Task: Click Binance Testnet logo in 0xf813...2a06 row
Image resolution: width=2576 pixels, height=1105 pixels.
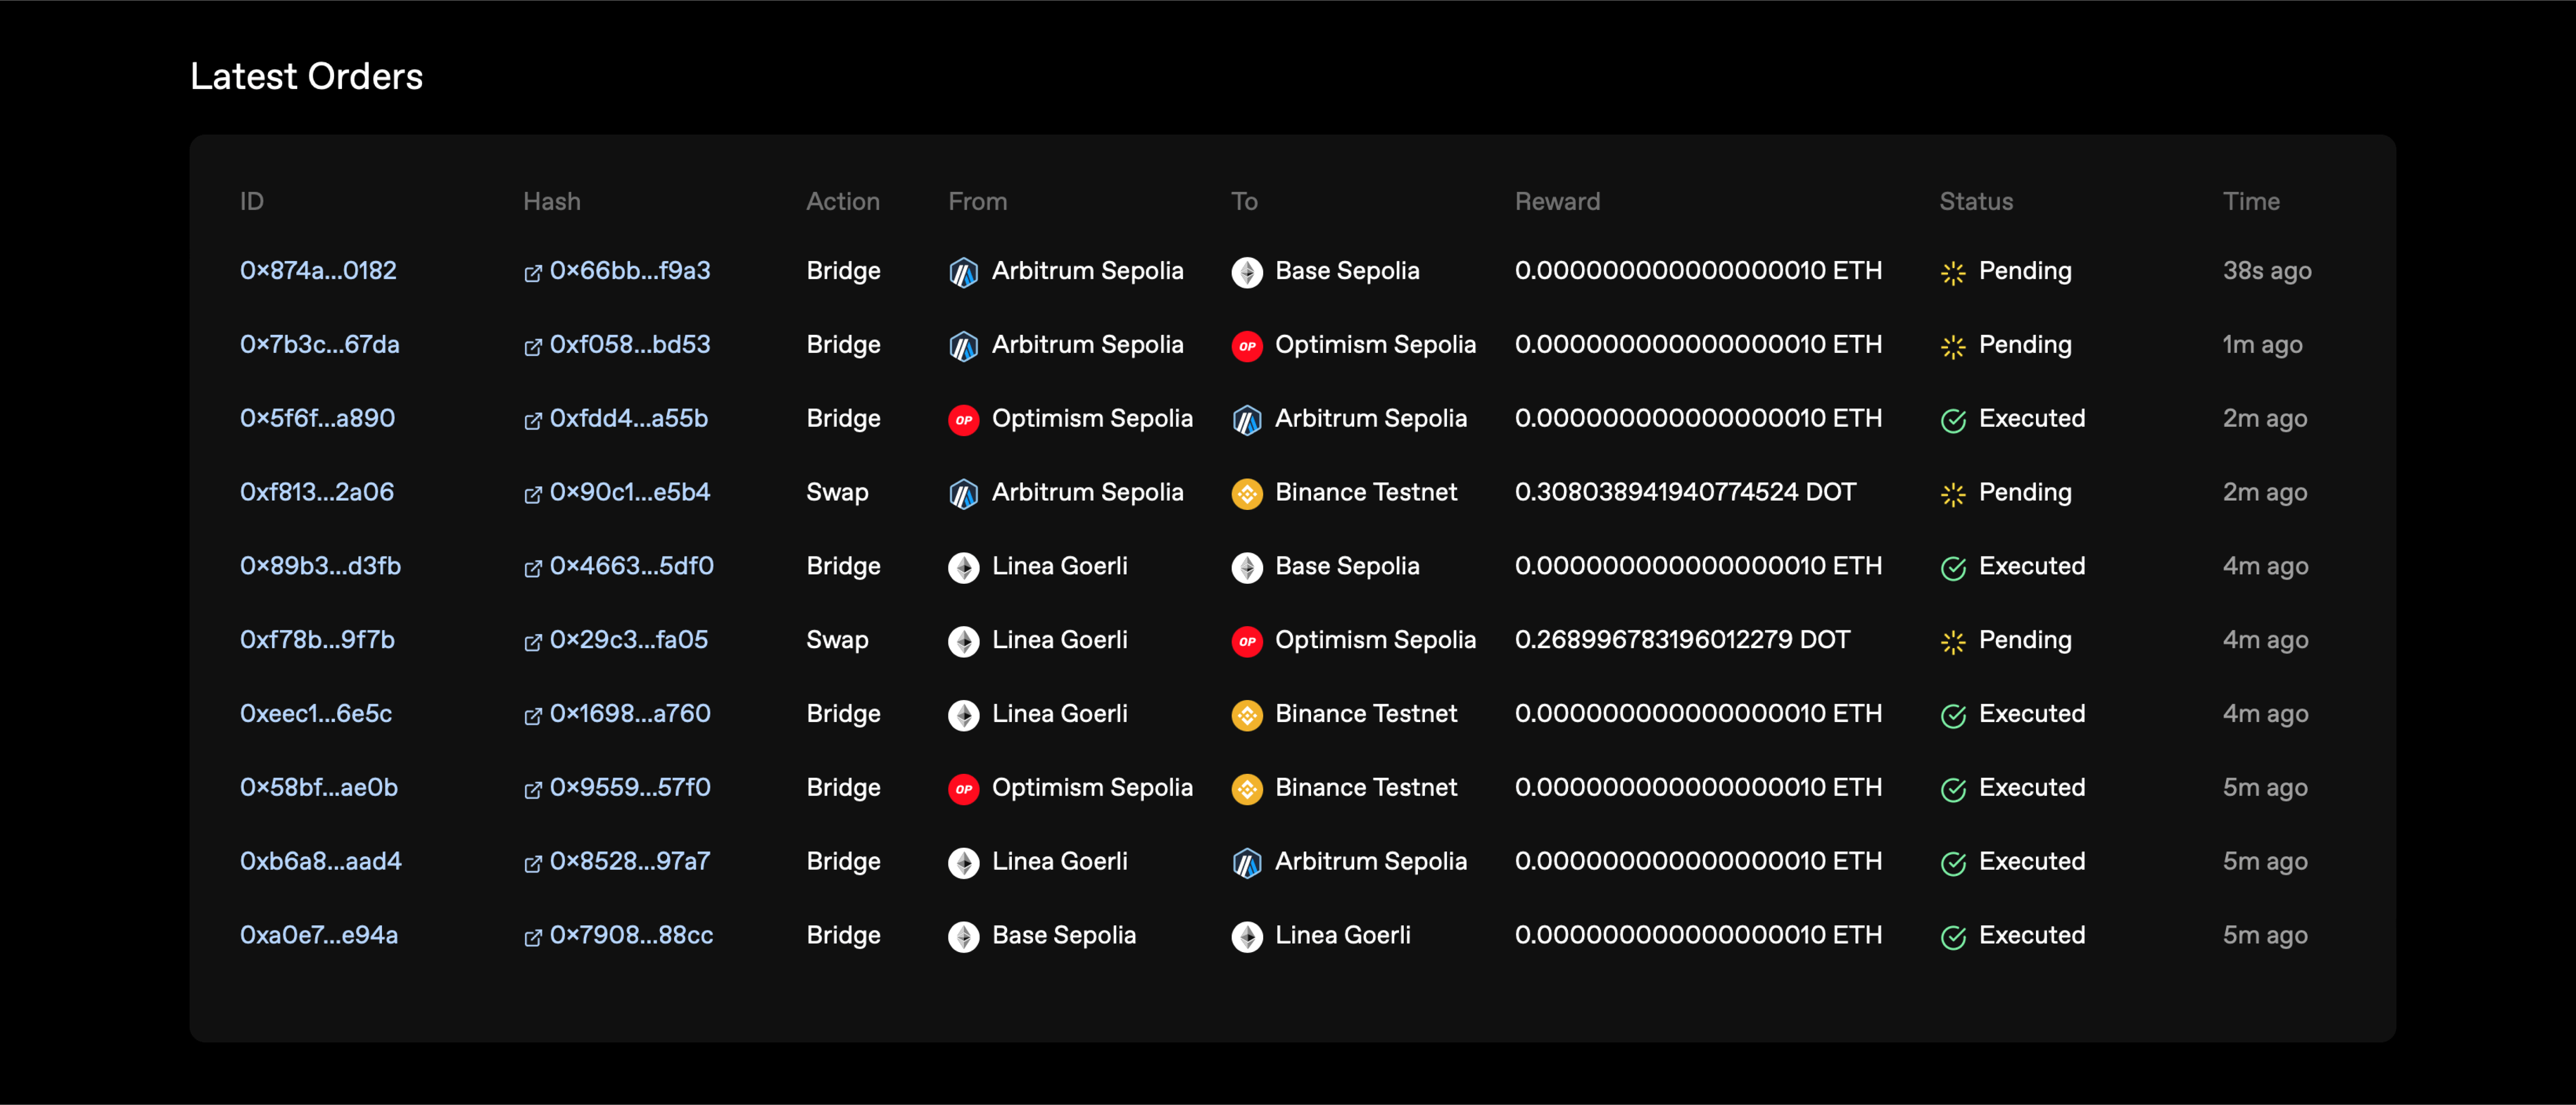Action: click(x=1246, y=493)
